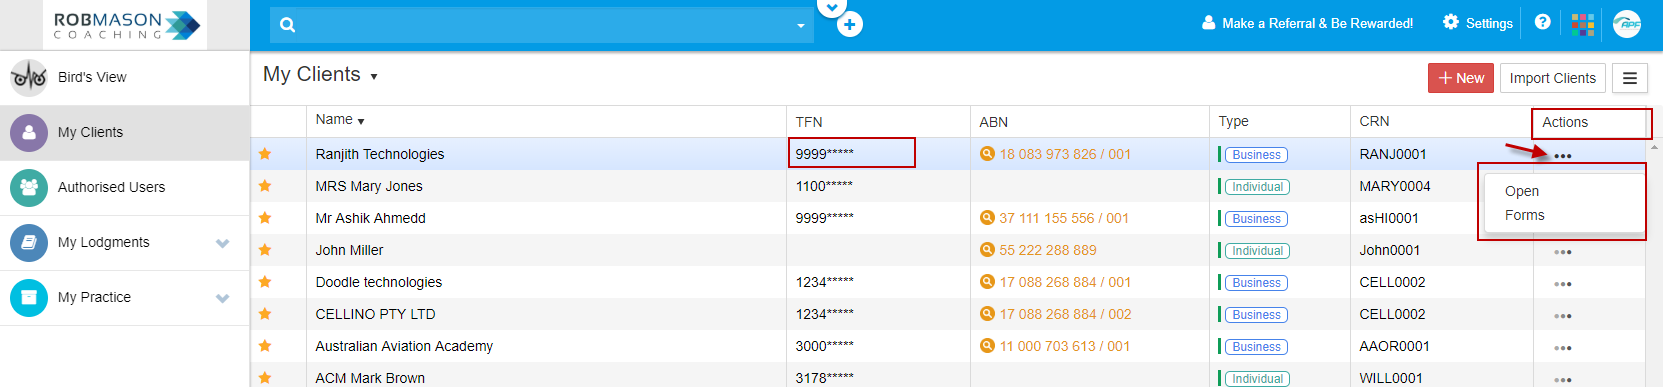Viewport: 1663px width, 387px height.
Task: Open the colorful apps grid icon
Action: [x=1583, y=24]
